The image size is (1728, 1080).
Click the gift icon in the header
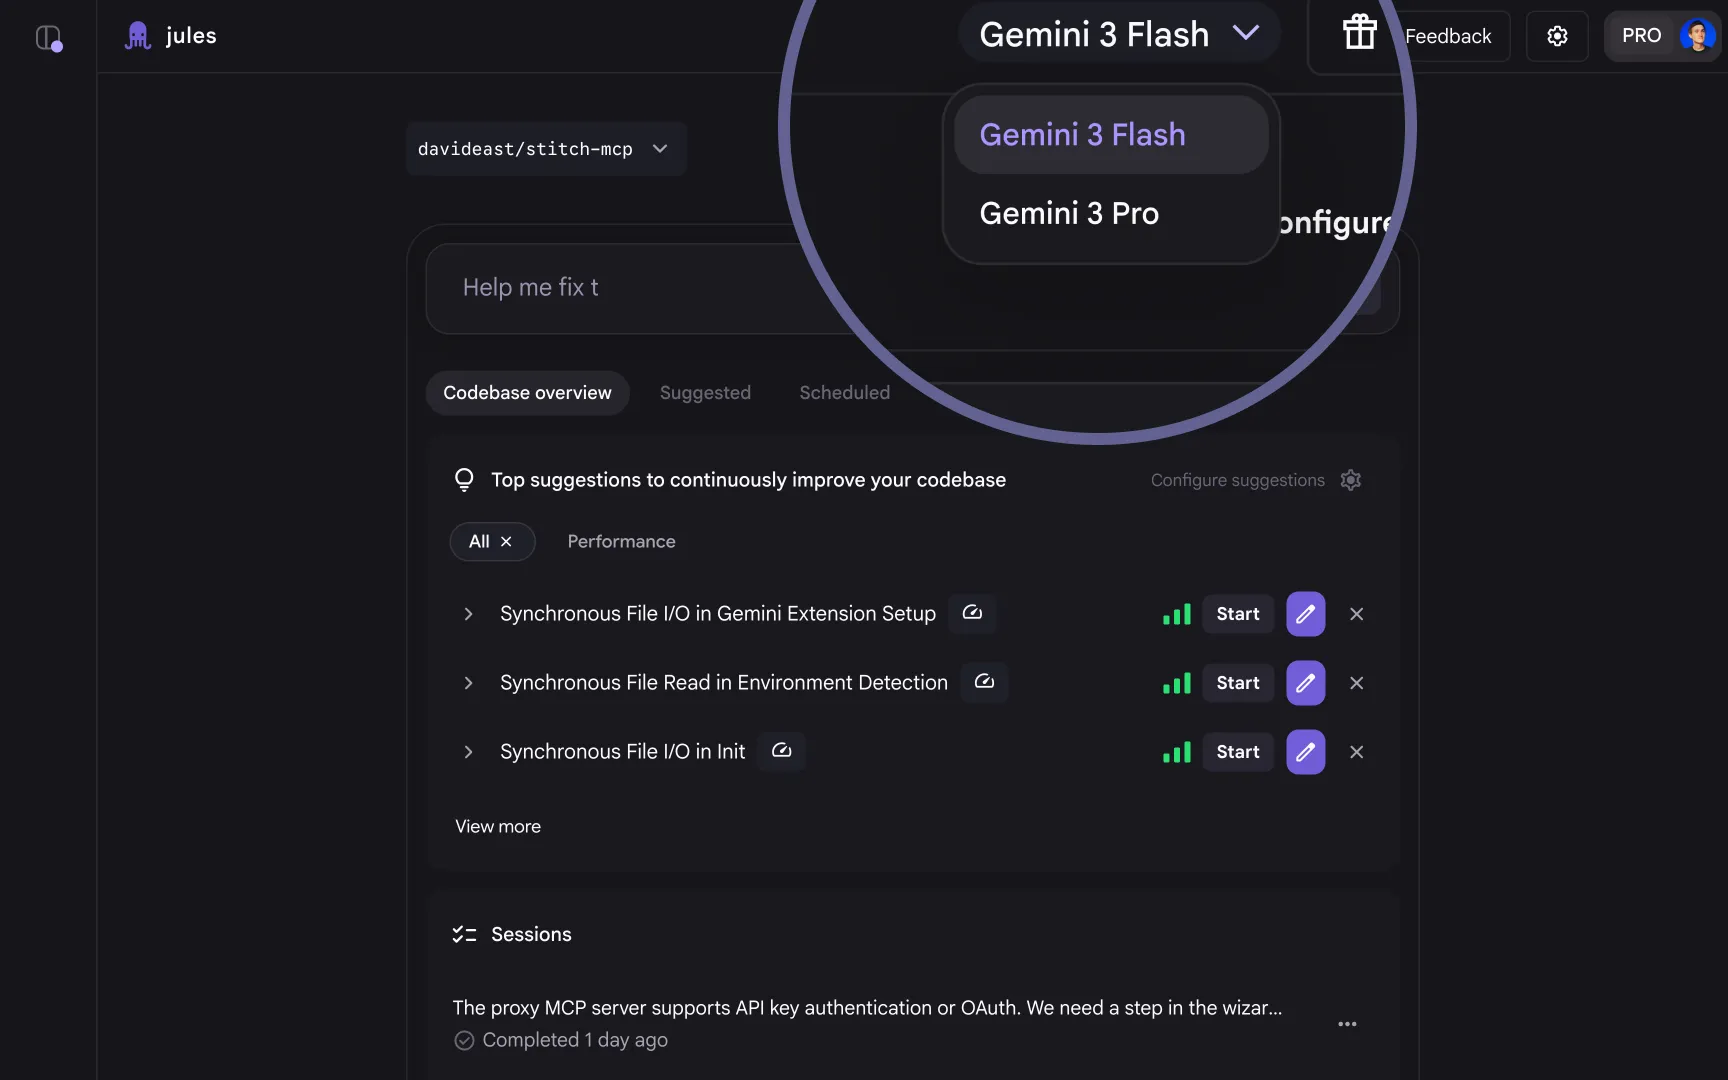pos(1360,31)
